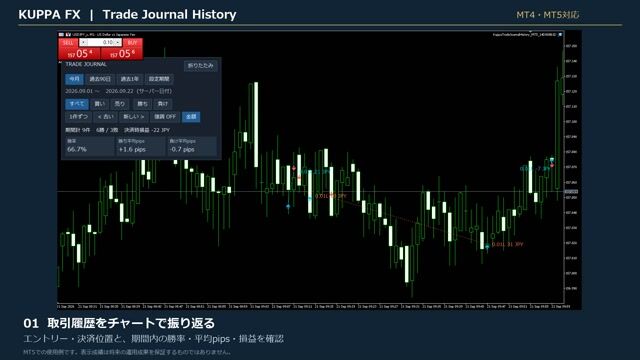Click the cyan trade marker at the far-right candles
The height and width of the screenshot is (360, 640).
552,160
